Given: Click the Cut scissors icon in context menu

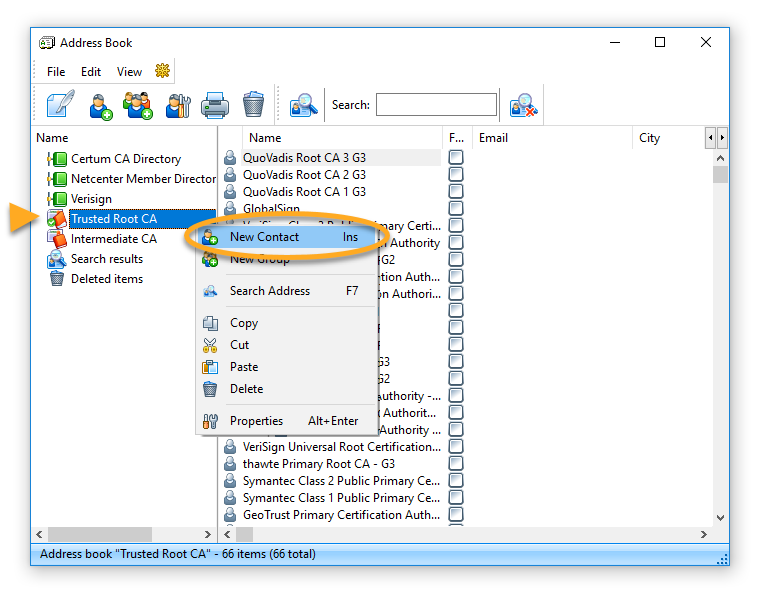Looking at the screenshot, I should click(210, 345).
